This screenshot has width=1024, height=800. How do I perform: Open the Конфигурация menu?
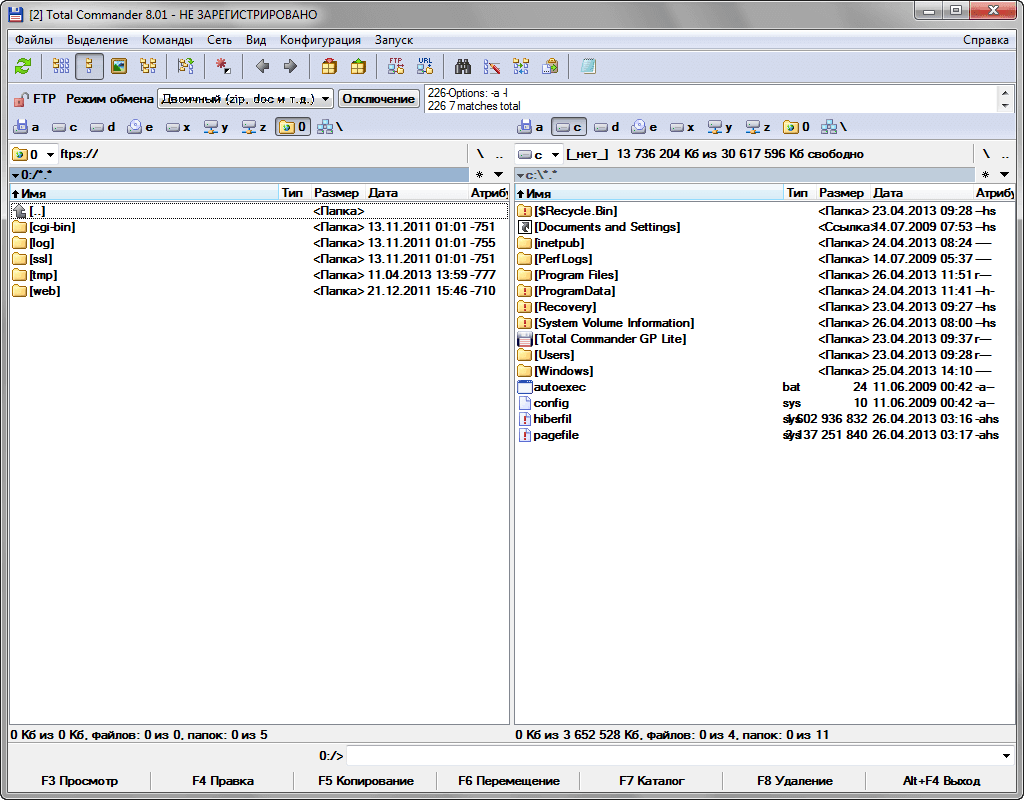pos(320,40)
